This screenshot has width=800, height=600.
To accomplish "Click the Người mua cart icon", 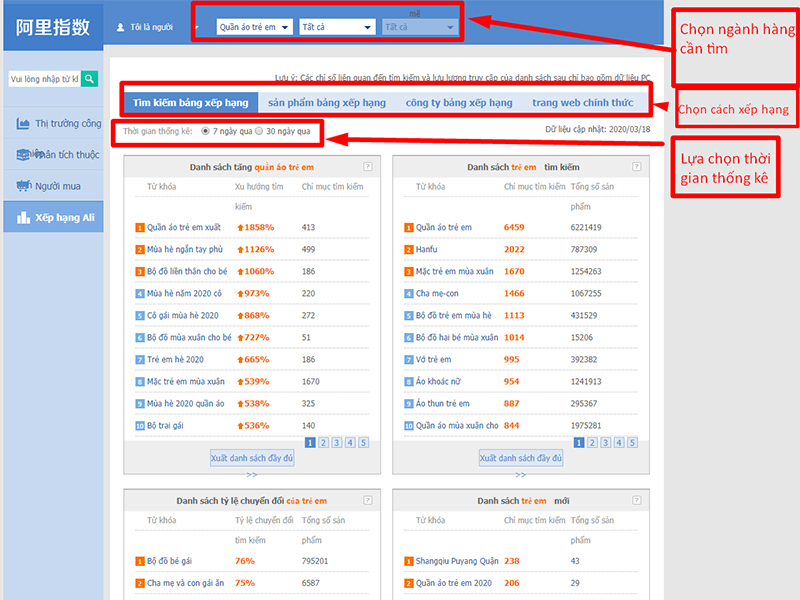I will (x=23, y=186).
